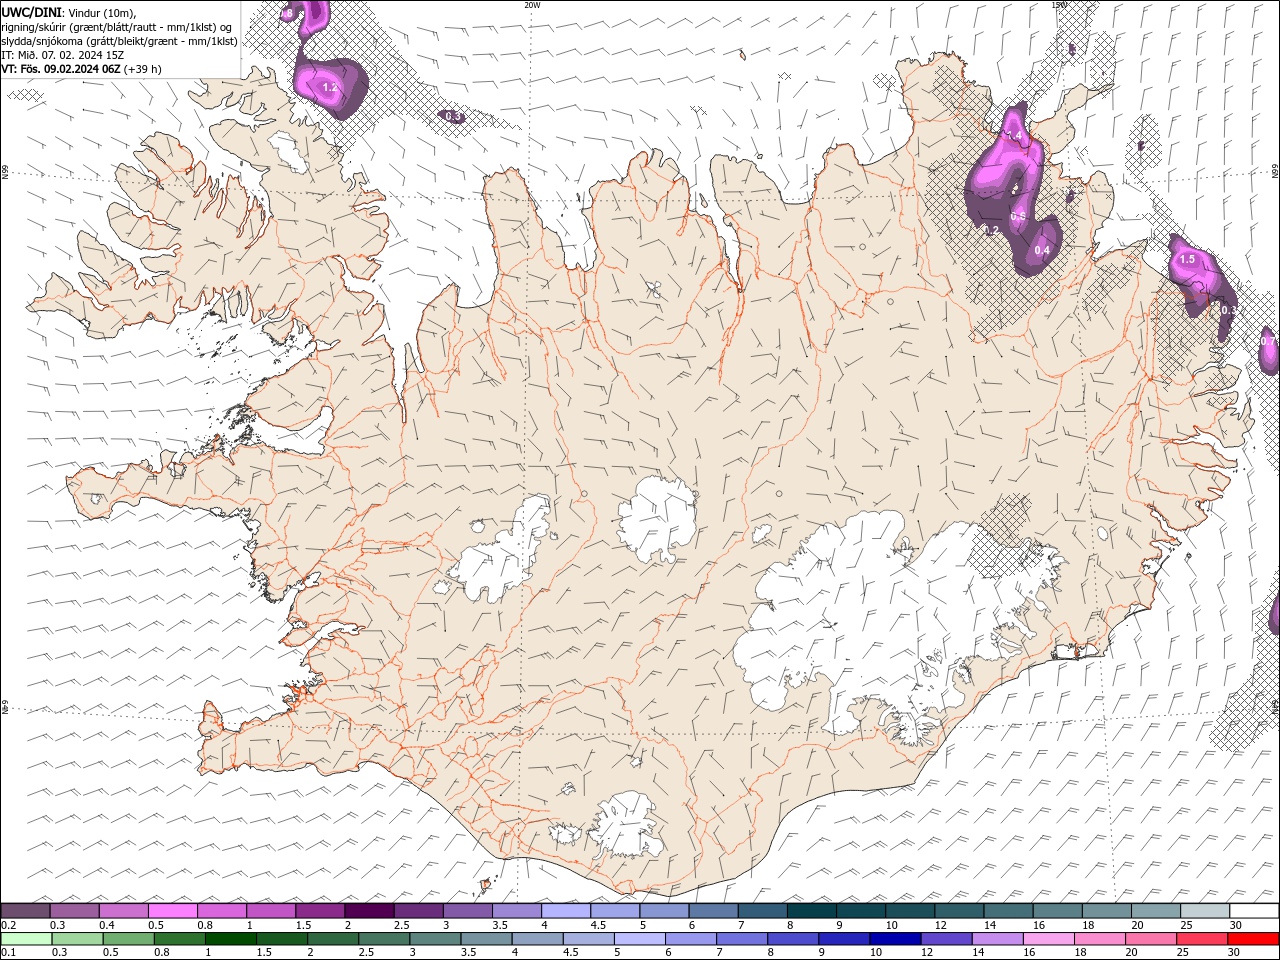The height and width of the screenshot is (960, 1280).
Task: Click the 'slydda/snjókoma' legend description line
Action: coord(119,41)
